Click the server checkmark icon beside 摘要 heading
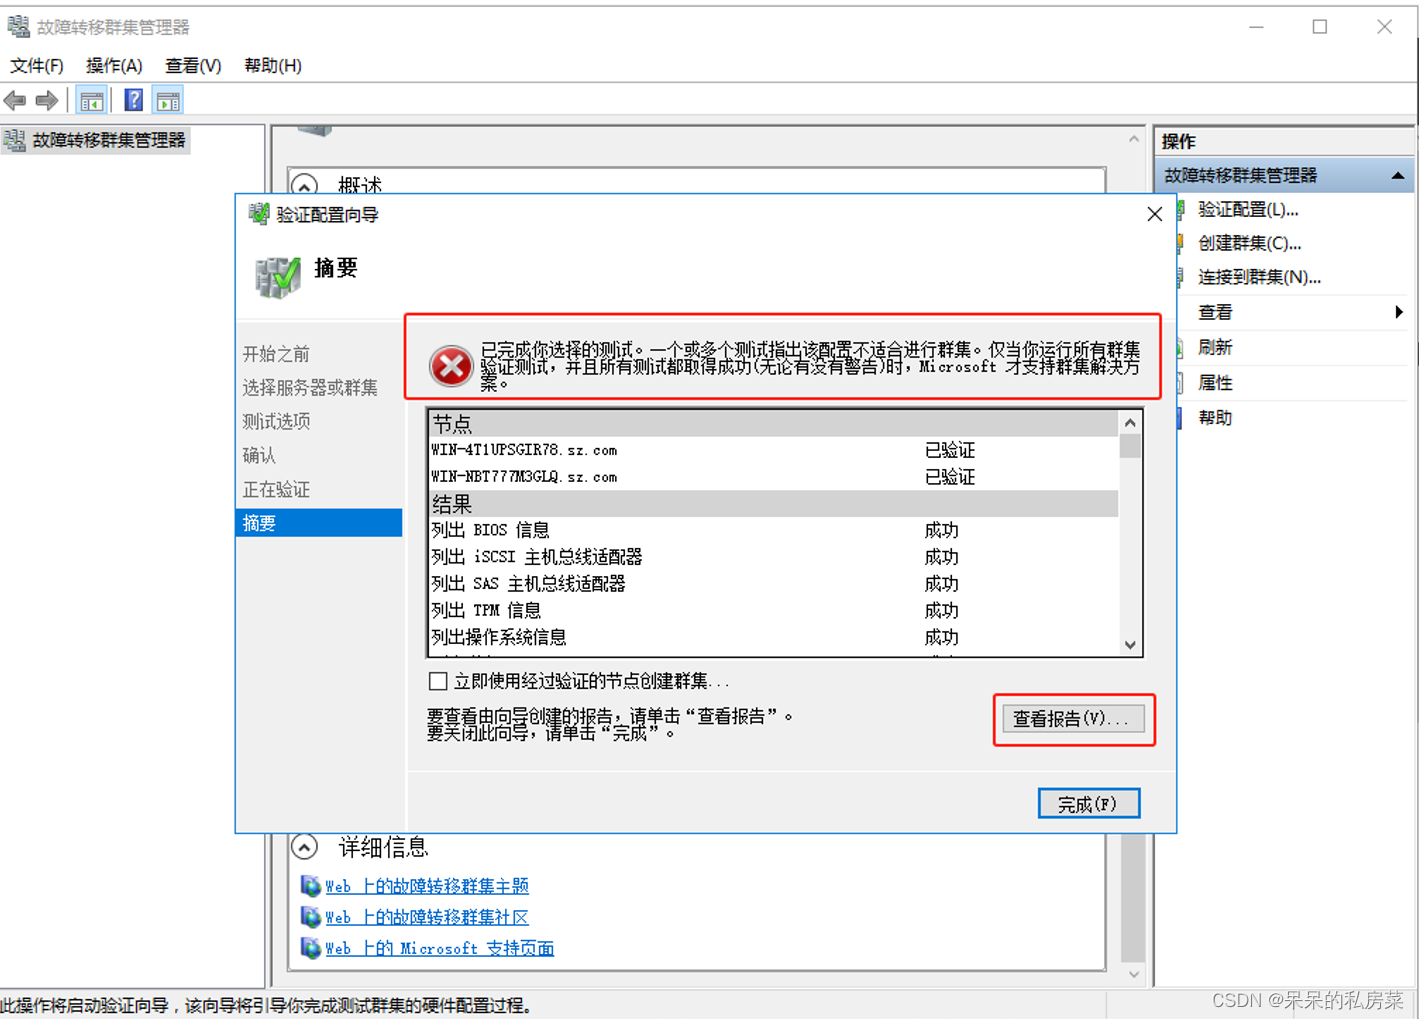1419x1019 pixels. click(x=278, y=277)
